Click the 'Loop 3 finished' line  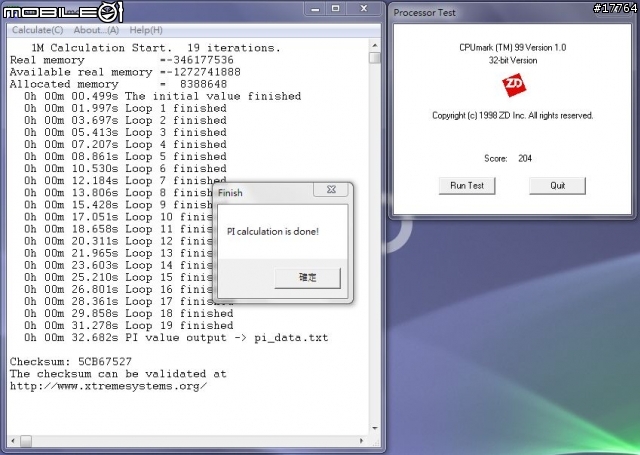(x=125, y=133)
